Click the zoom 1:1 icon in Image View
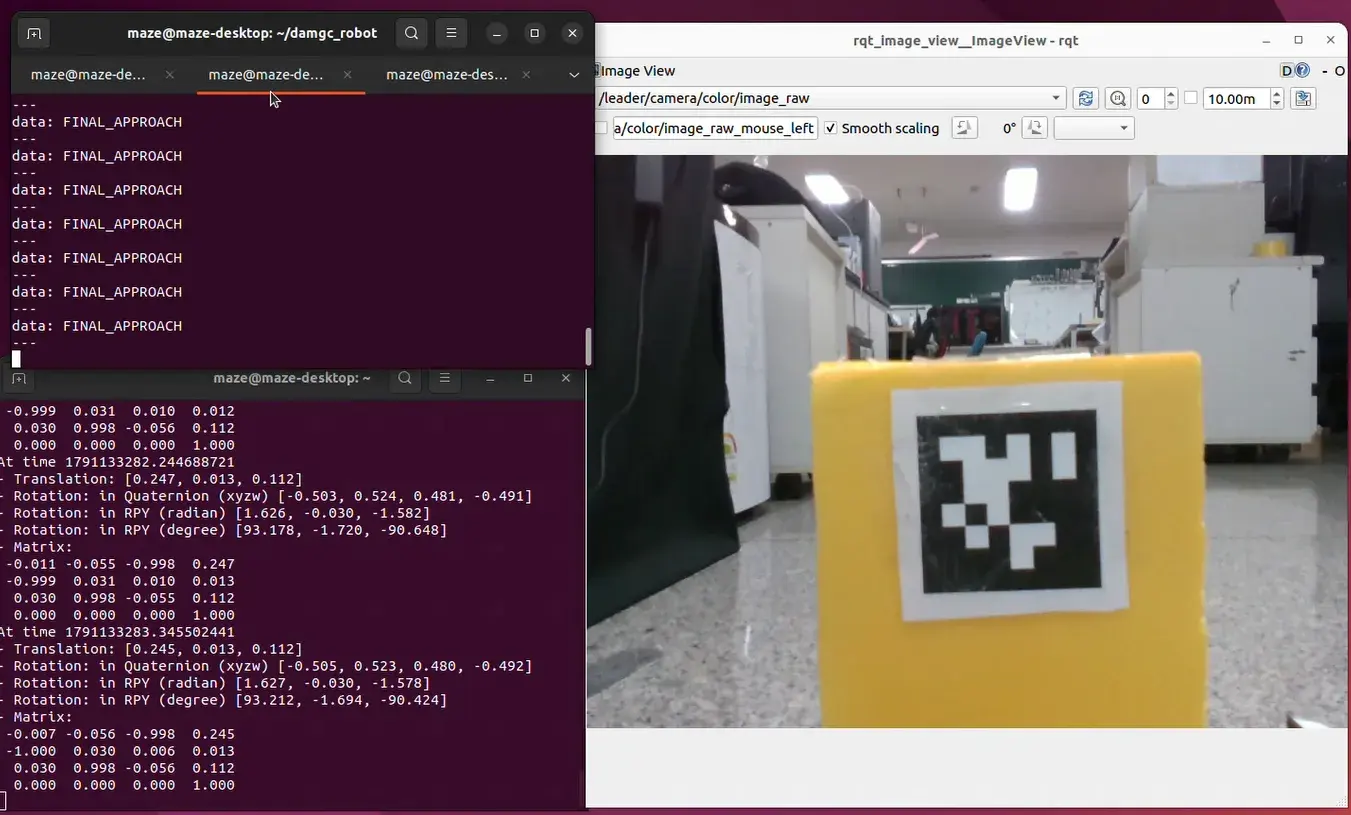The width and height of the screenshot is (1351, 815). 1118,98
